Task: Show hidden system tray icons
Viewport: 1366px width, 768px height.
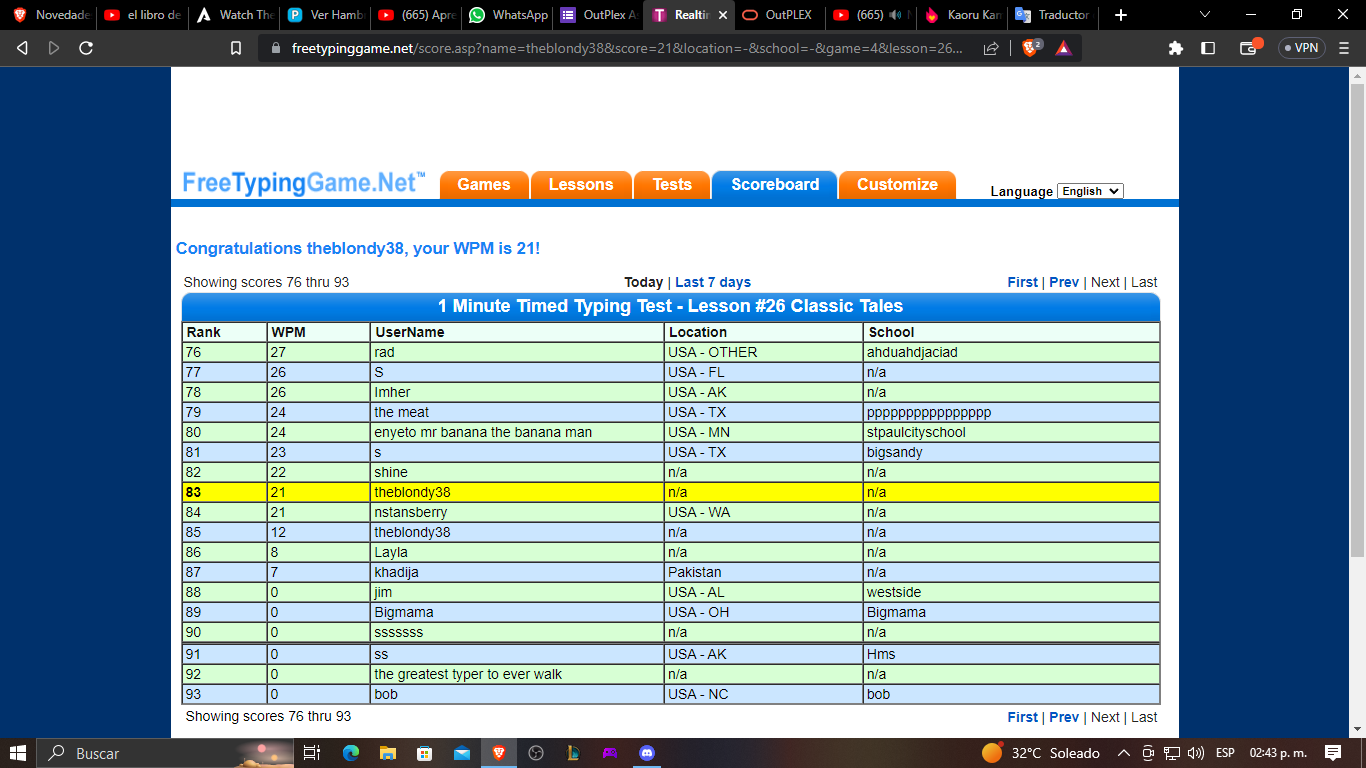Action: click(x=1124, y=753)
